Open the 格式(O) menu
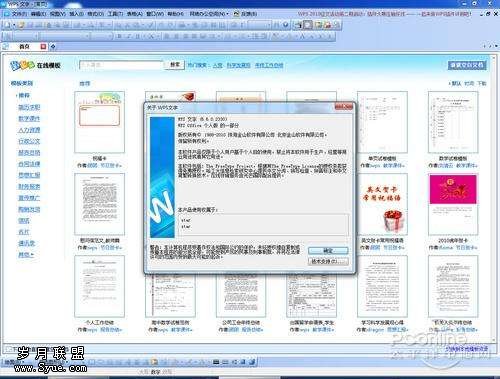 95,14
